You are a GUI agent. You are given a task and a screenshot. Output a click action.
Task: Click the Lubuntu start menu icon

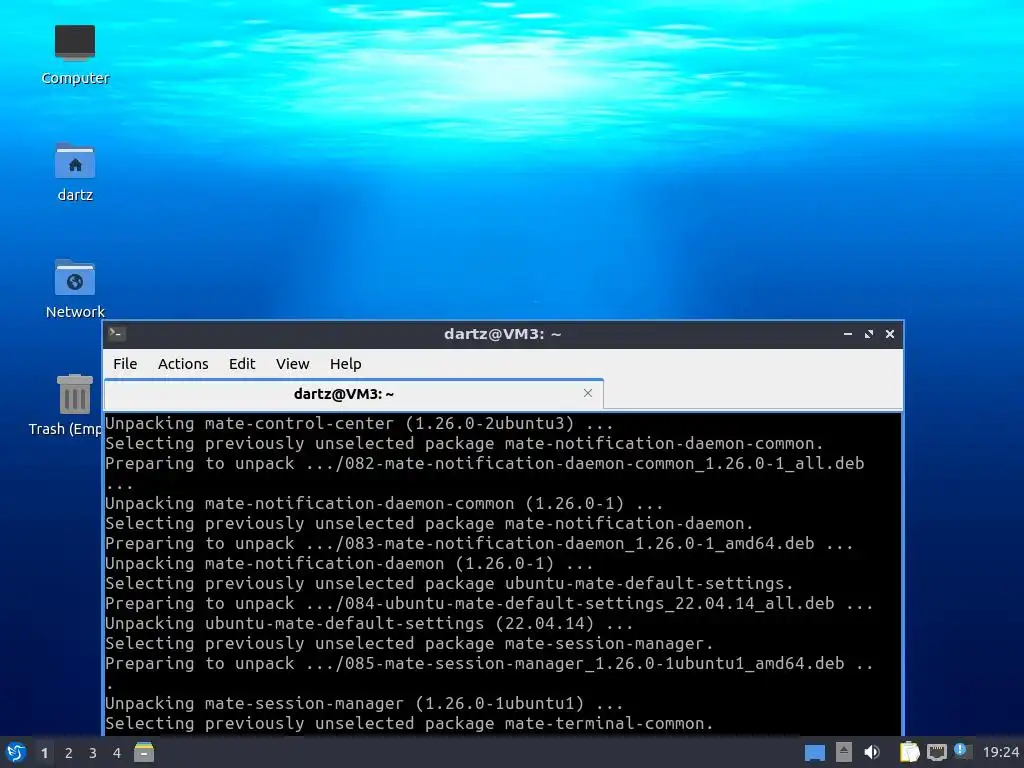tap(16, 752)
